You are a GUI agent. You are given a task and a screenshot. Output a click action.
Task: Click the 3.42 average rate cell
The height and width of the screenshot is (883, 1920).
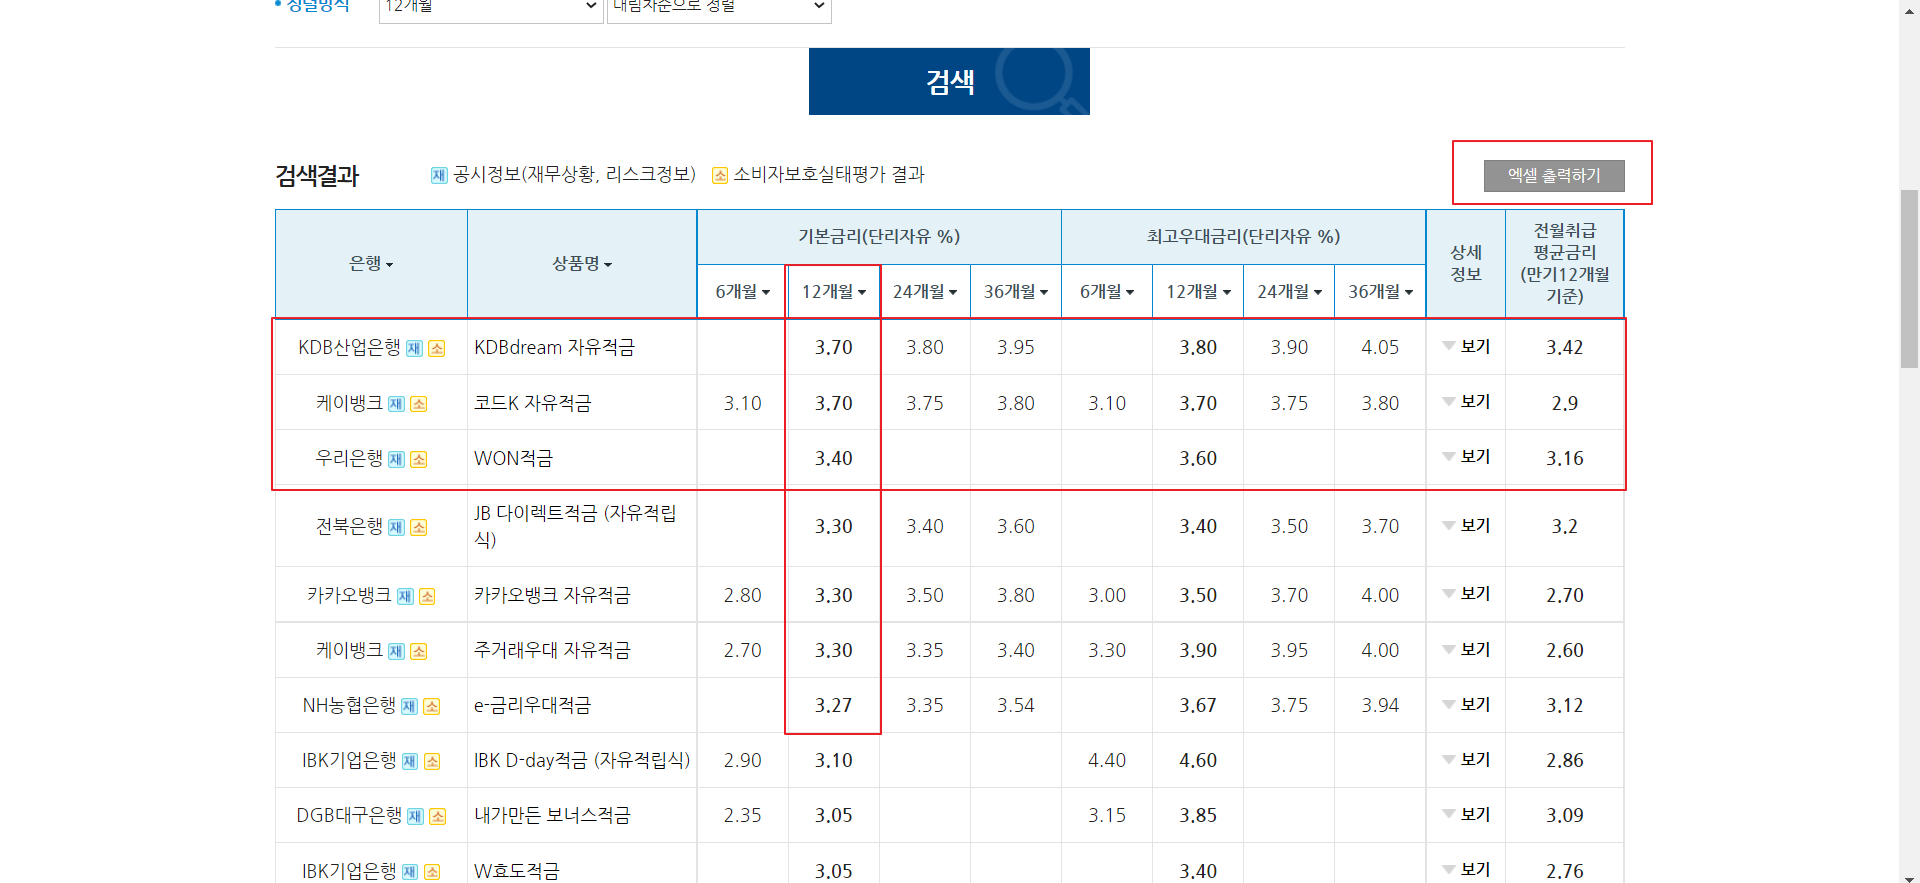pyautogui.click(x=1564, y=347)
